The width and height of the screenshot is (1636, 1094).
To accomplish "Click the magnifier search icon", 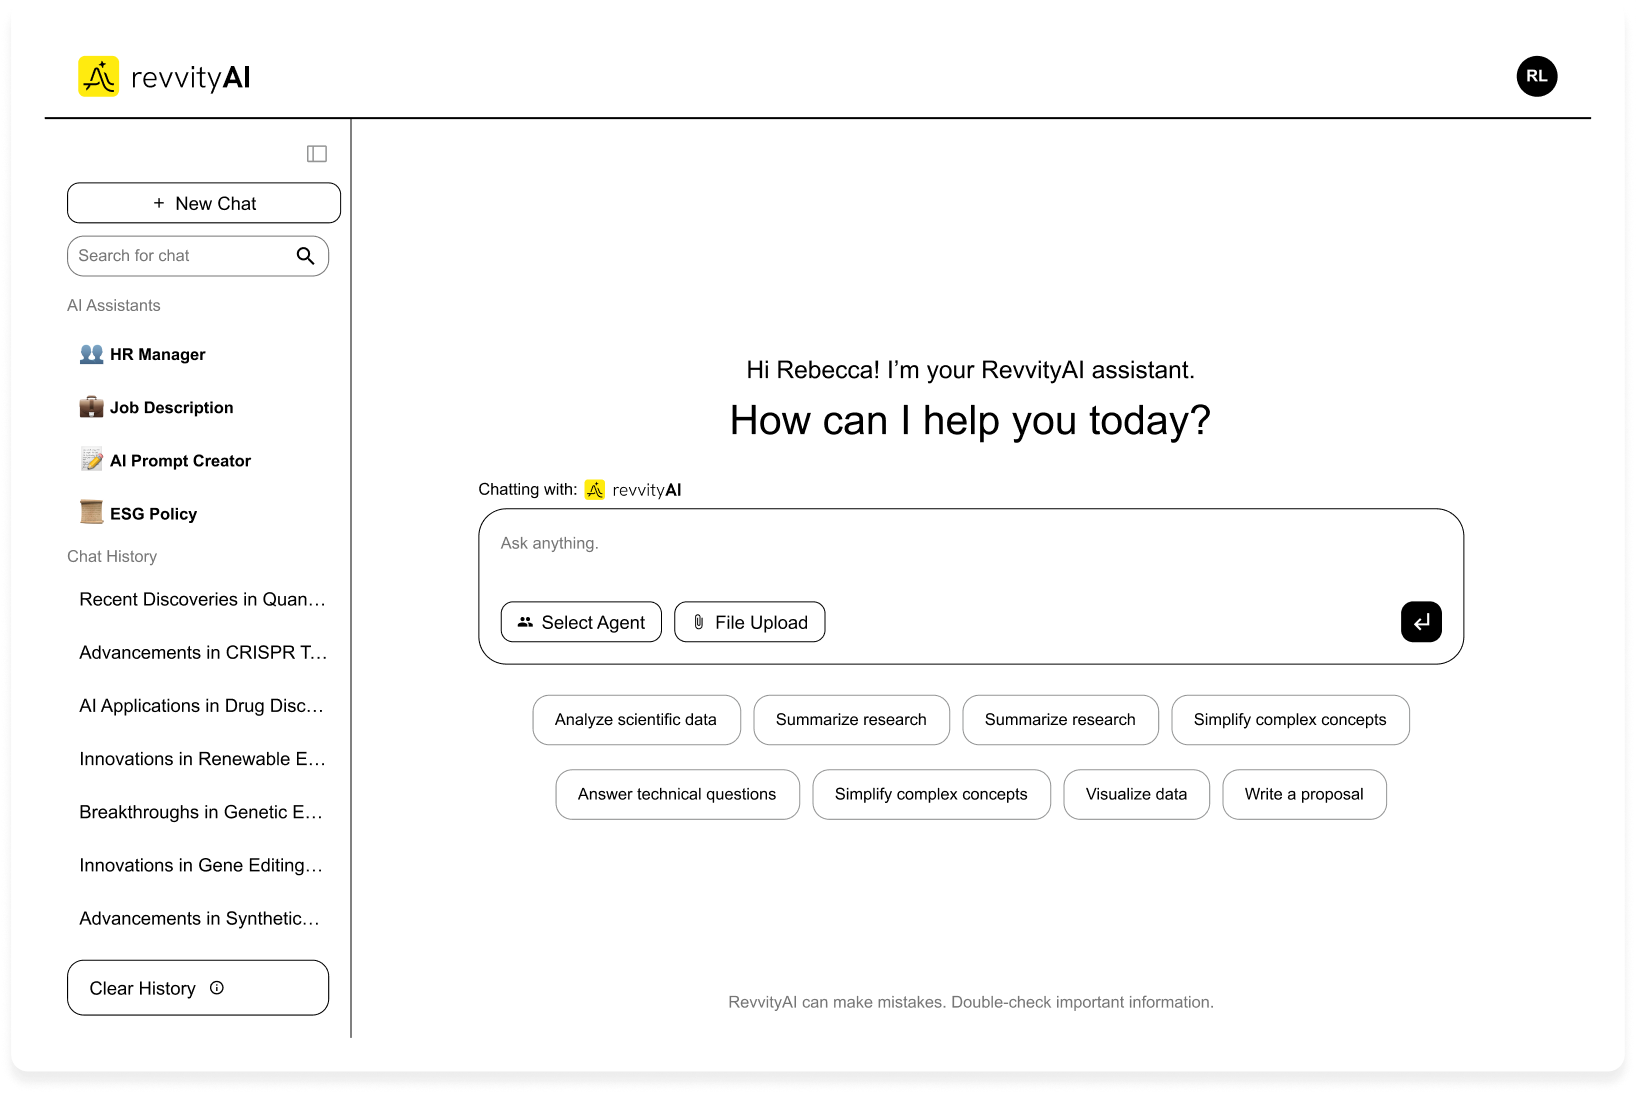I will [305, 256].
